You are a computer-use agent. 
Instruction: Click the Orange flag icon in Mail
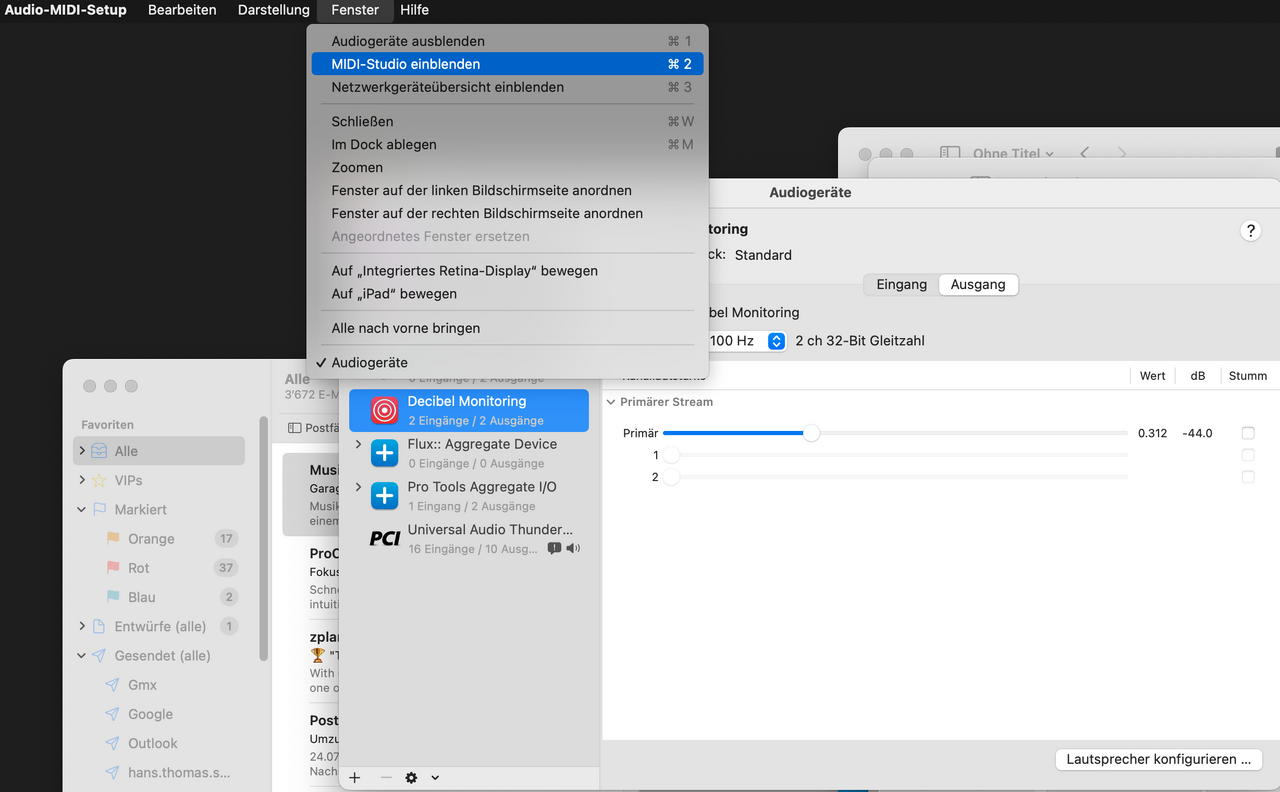point(113,538)
